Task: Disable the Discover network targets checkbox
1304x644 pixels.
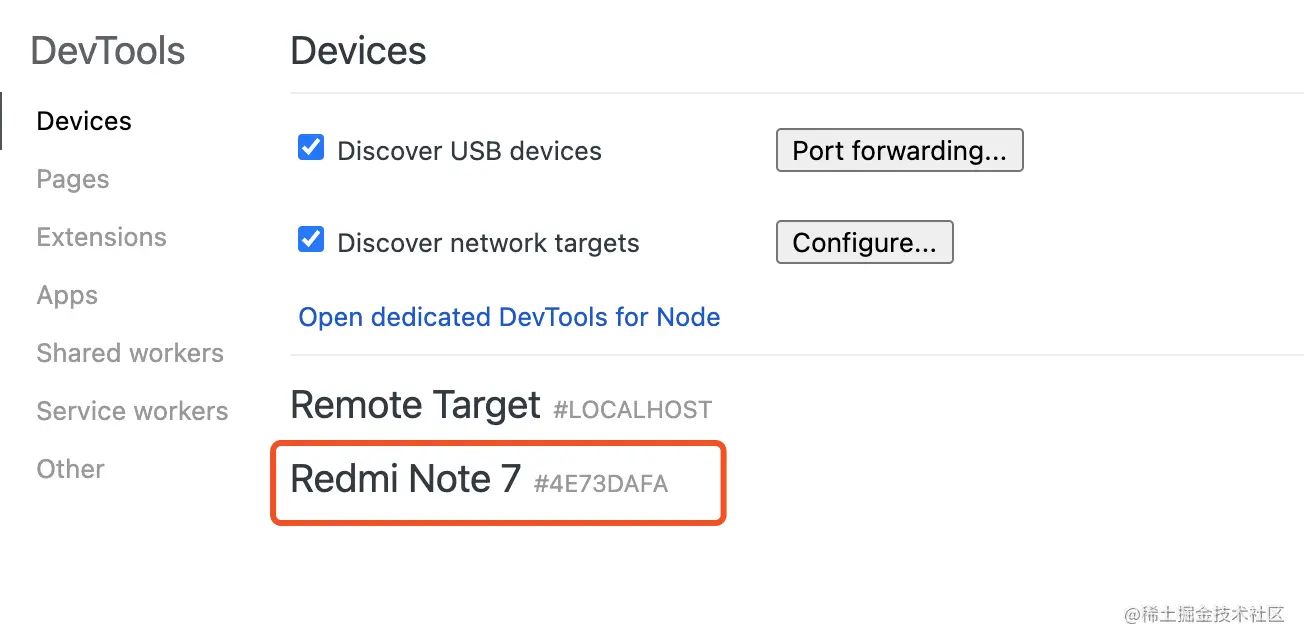Action: coord(311,241)
